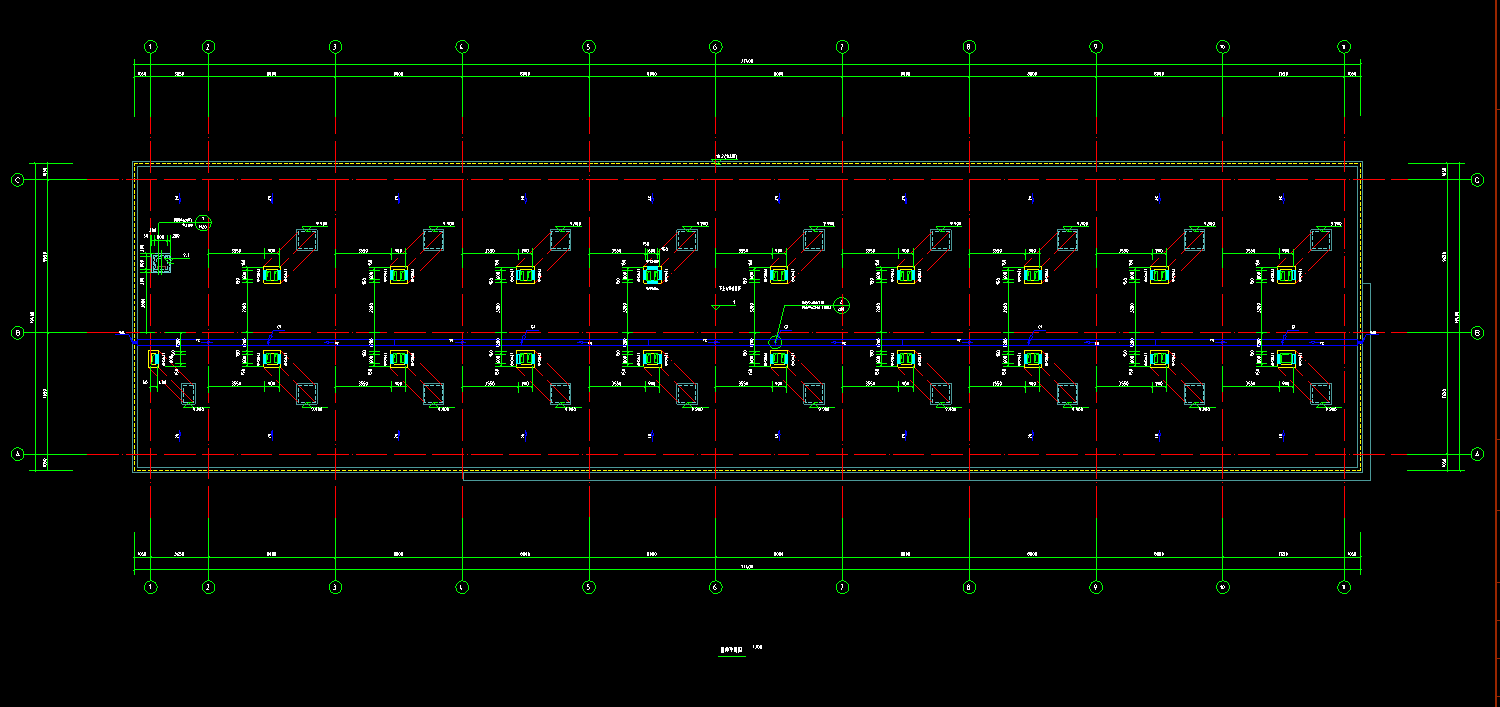
Task: Select green circle on blue pipe line
Action: [x=775, y=342]
